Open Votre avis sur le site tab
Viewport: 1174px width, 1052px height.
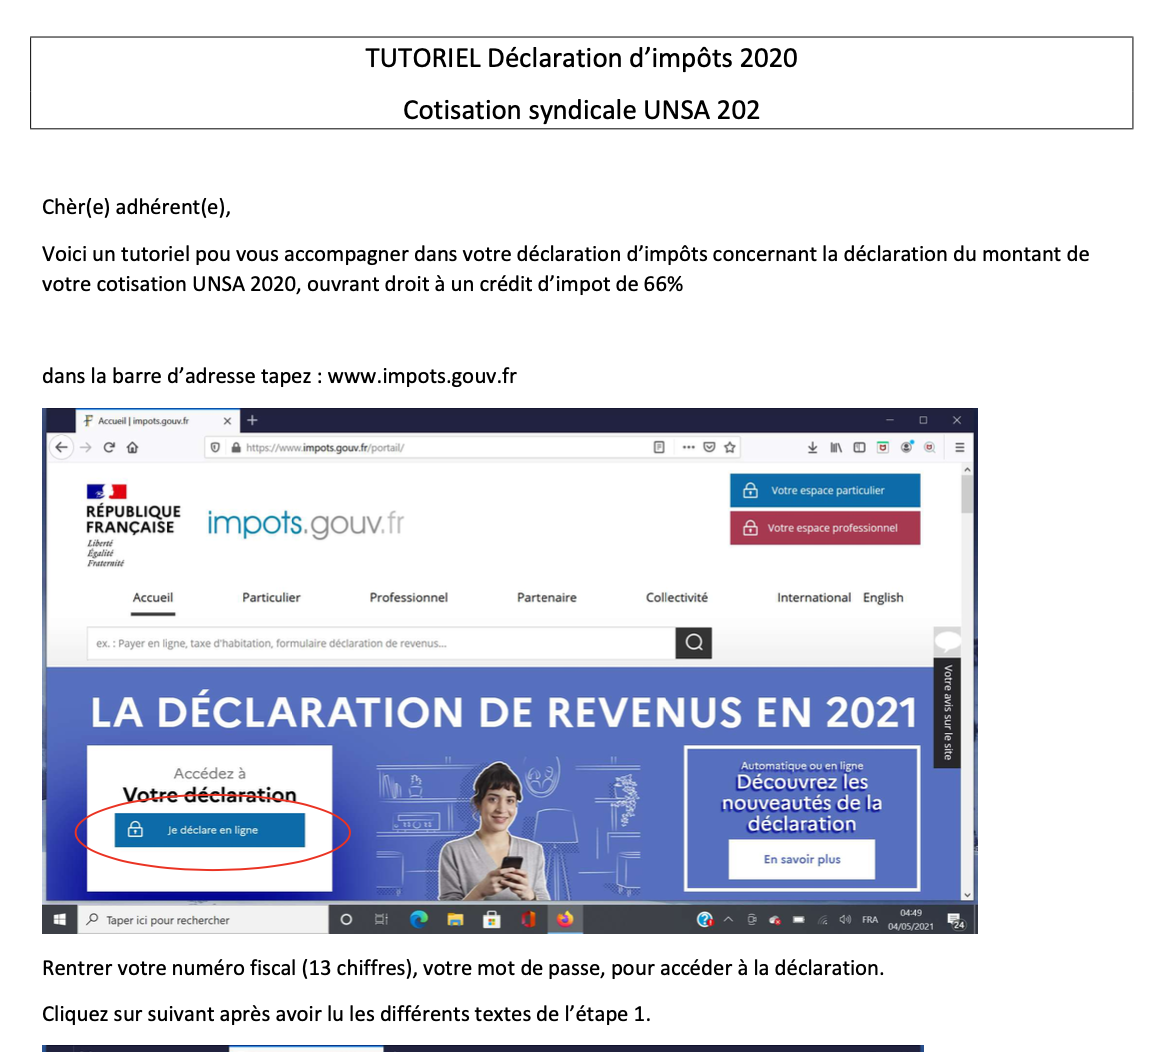[947, 713]
